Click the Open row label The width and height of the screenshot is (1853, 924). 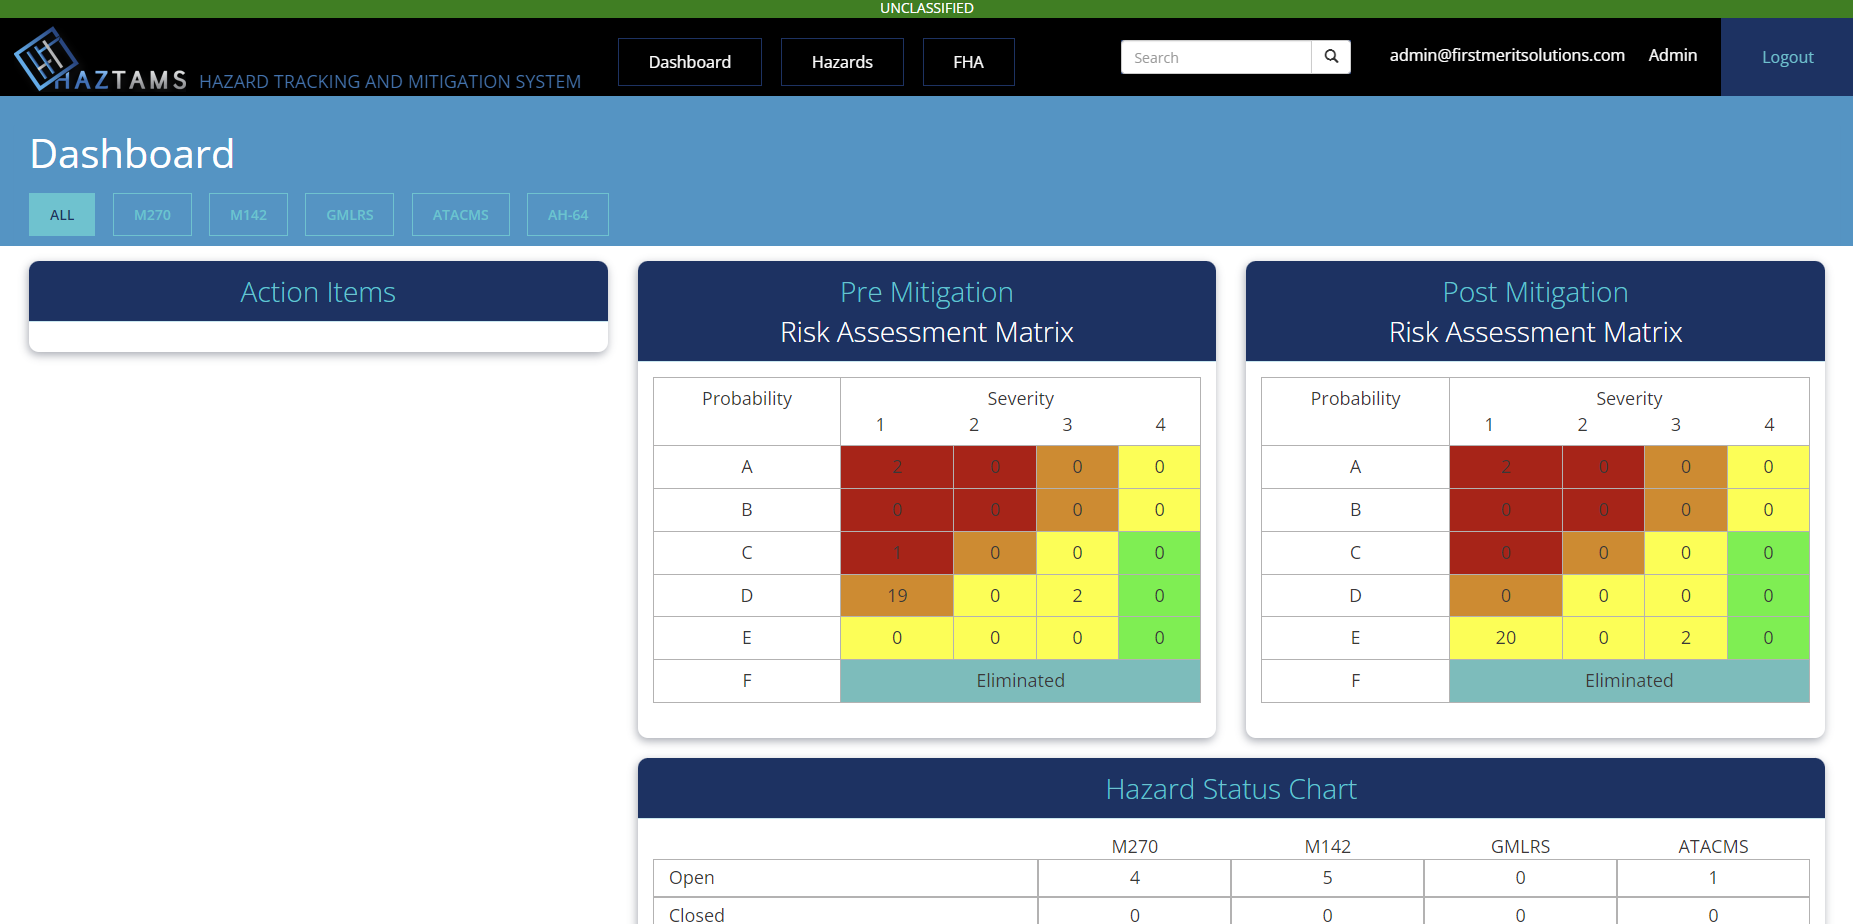click(692, 878)
